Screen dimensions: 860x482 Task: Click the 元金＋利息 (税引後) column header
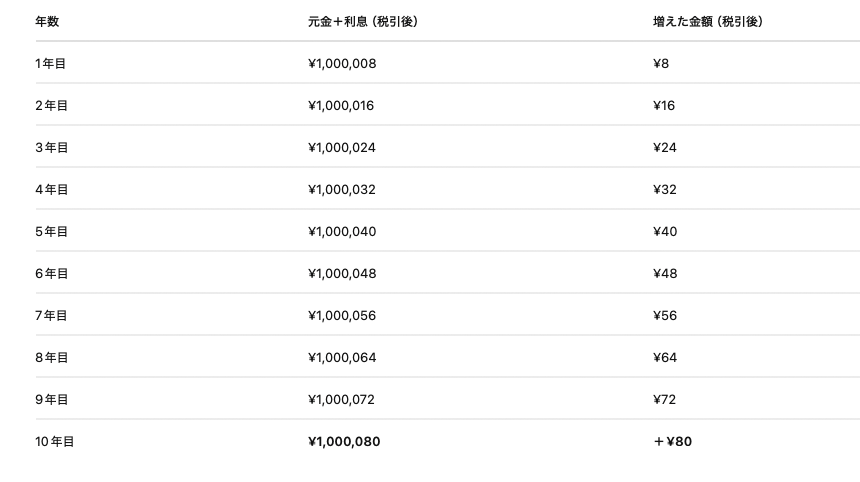pos(362,21)
